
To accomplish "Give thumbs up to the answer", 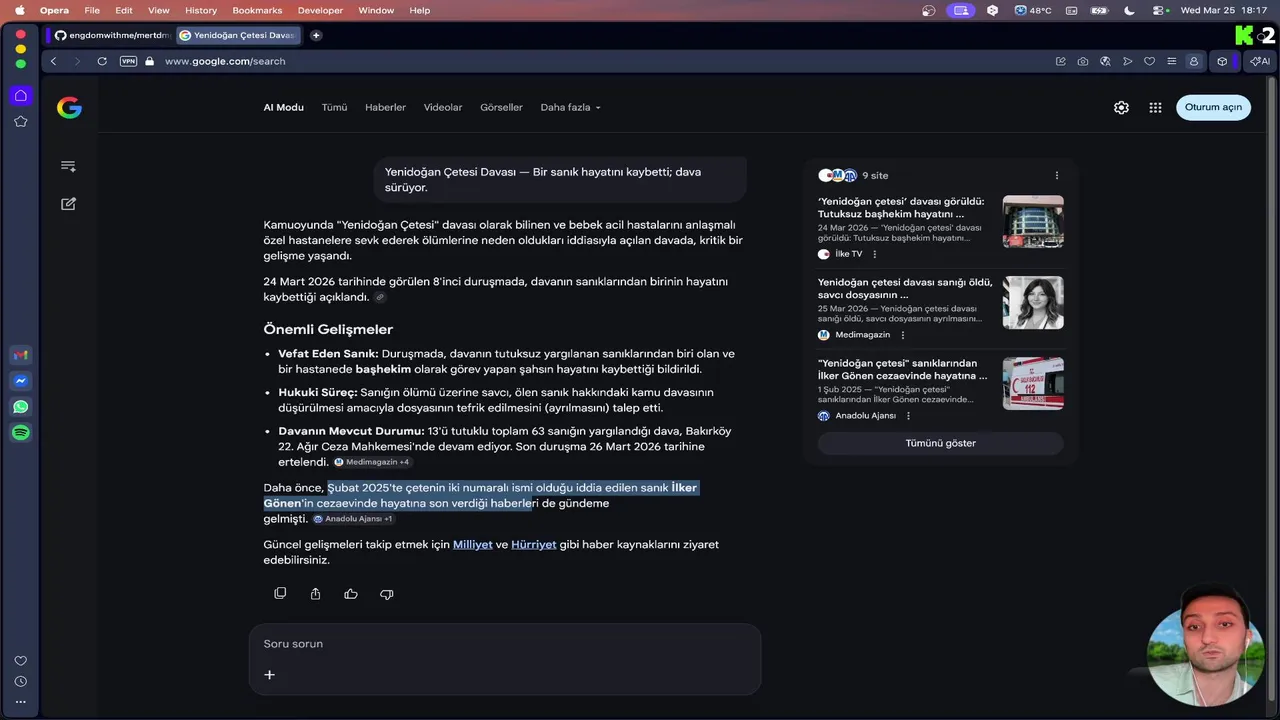I will coord(351,593).
